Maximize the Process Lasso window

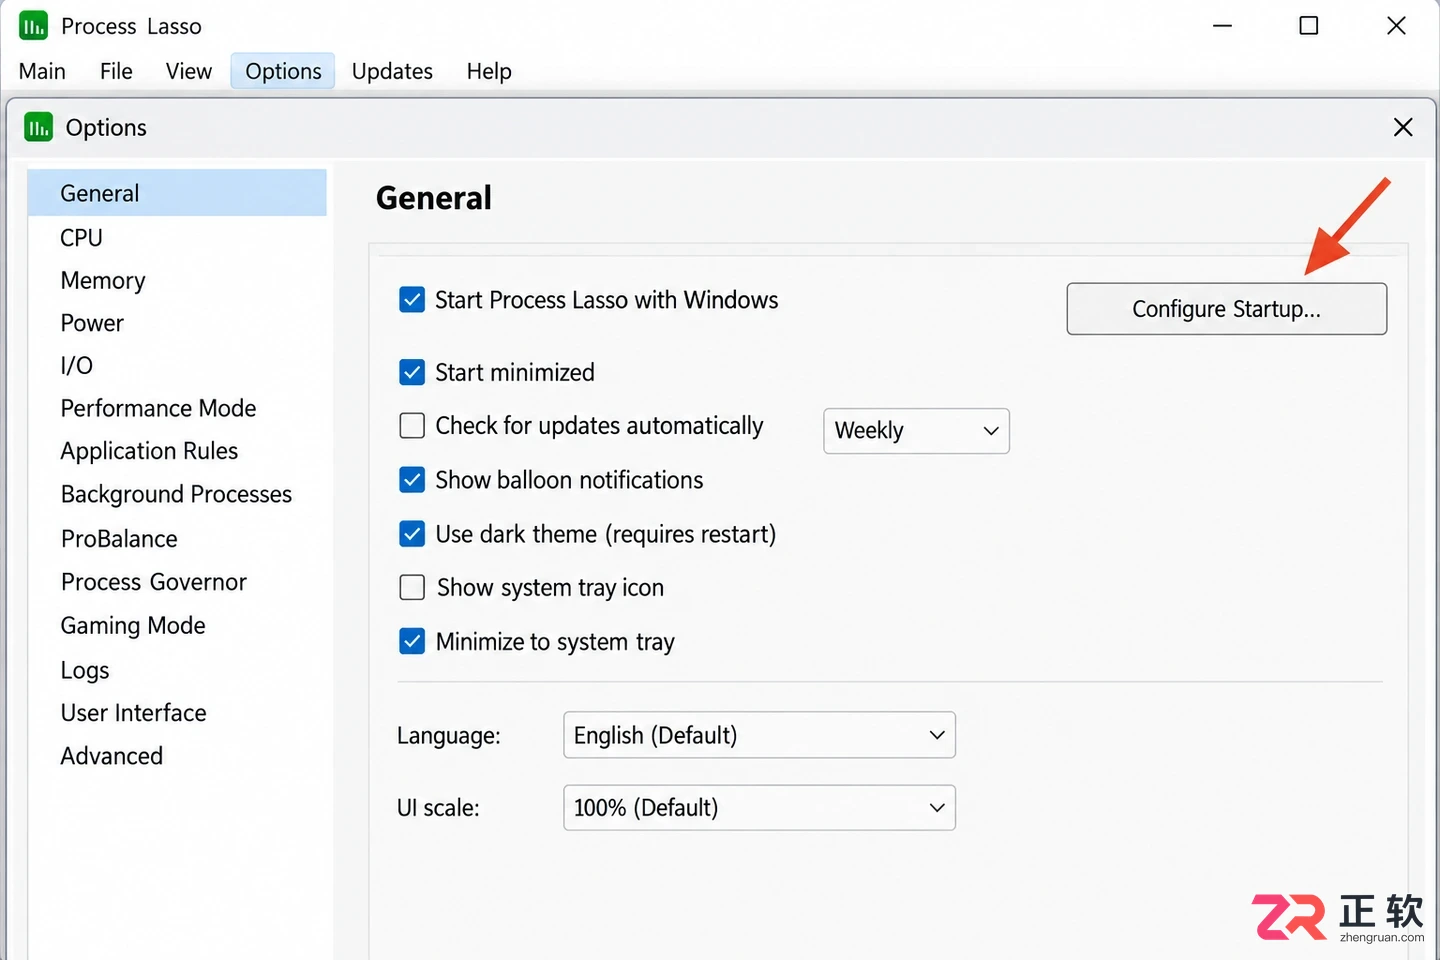point(1308,26)
